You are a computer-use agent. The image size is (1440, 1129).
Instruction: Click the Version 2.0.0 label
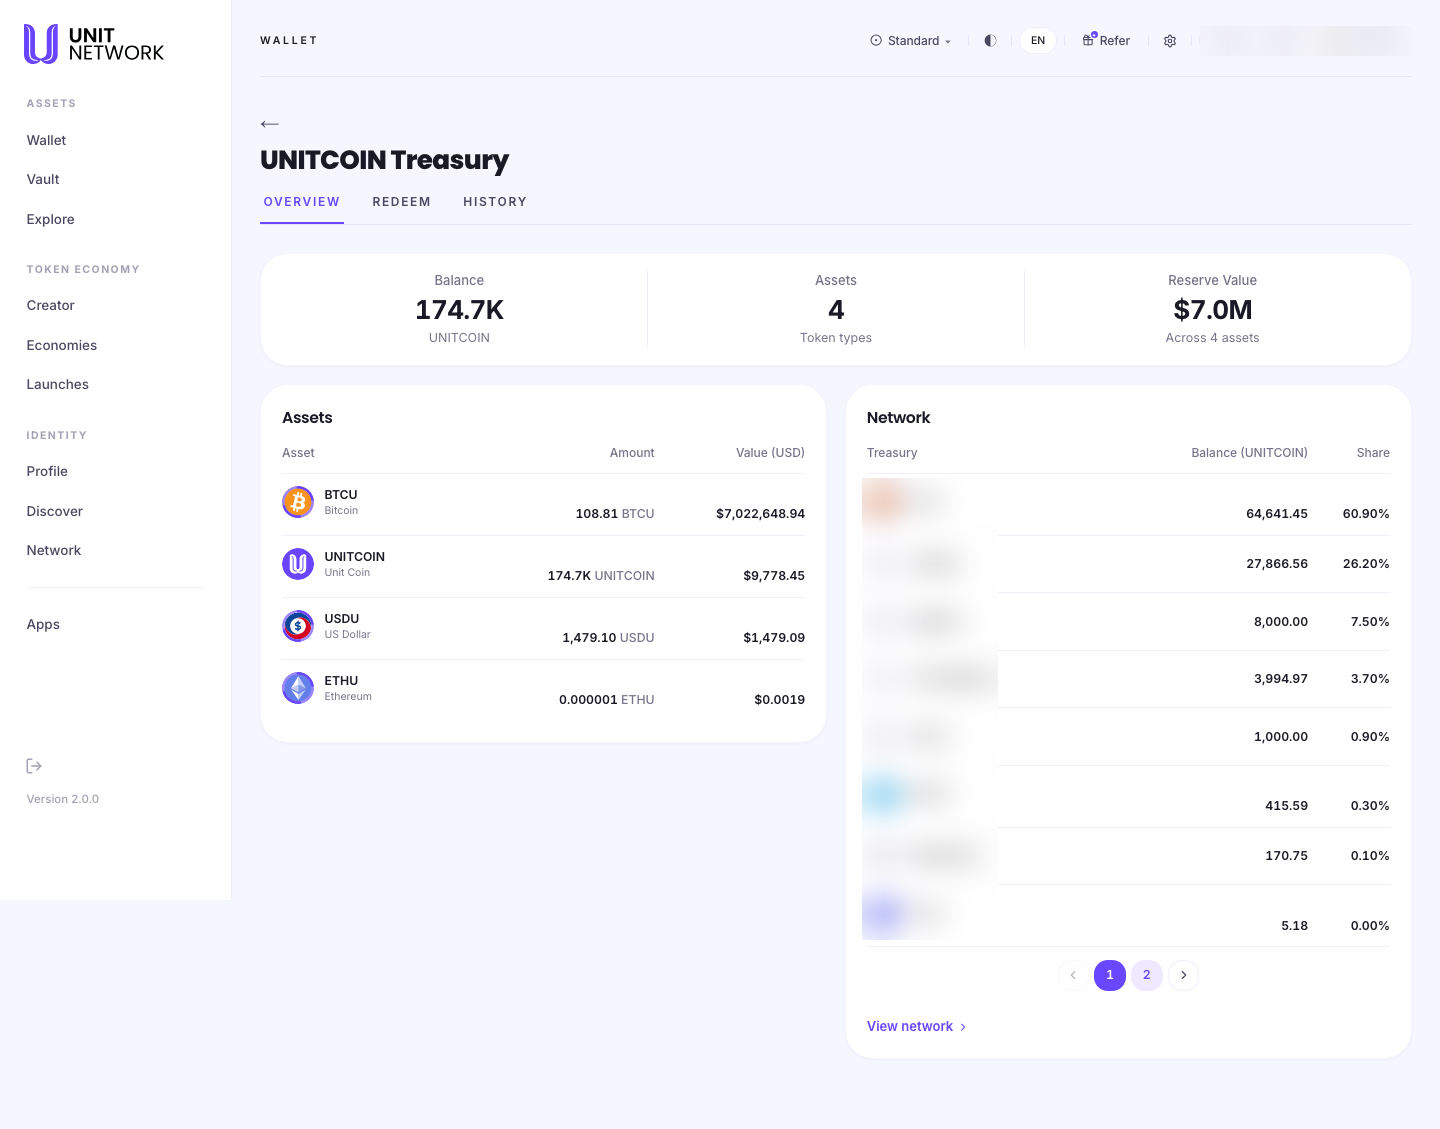click(63, 800)
